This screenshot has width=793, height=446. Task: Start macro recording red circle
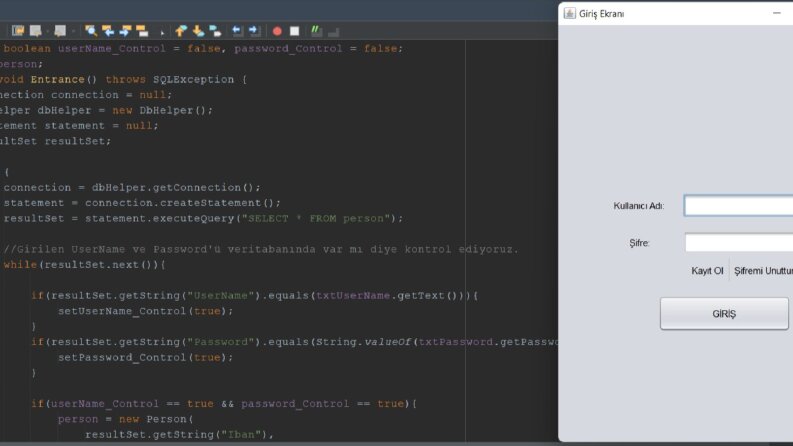tap(277, 31)
